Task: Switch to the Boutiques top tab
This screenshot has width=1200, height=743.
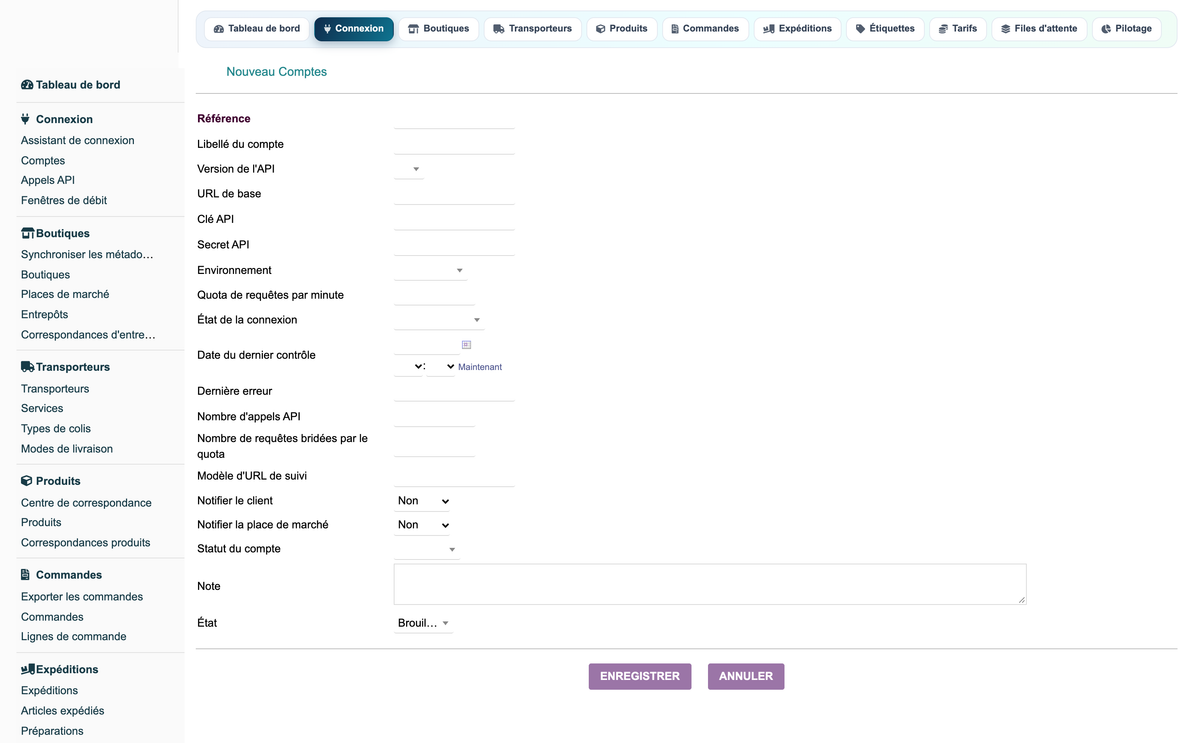Action: pos(439,29)
